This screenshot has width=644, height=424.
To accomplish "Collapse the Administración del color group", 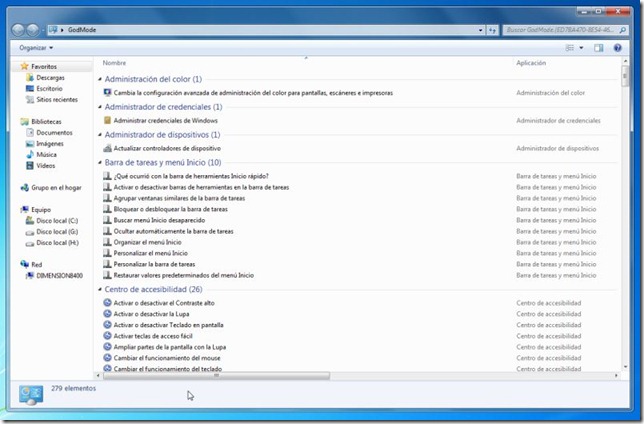I will click(100, 79).
